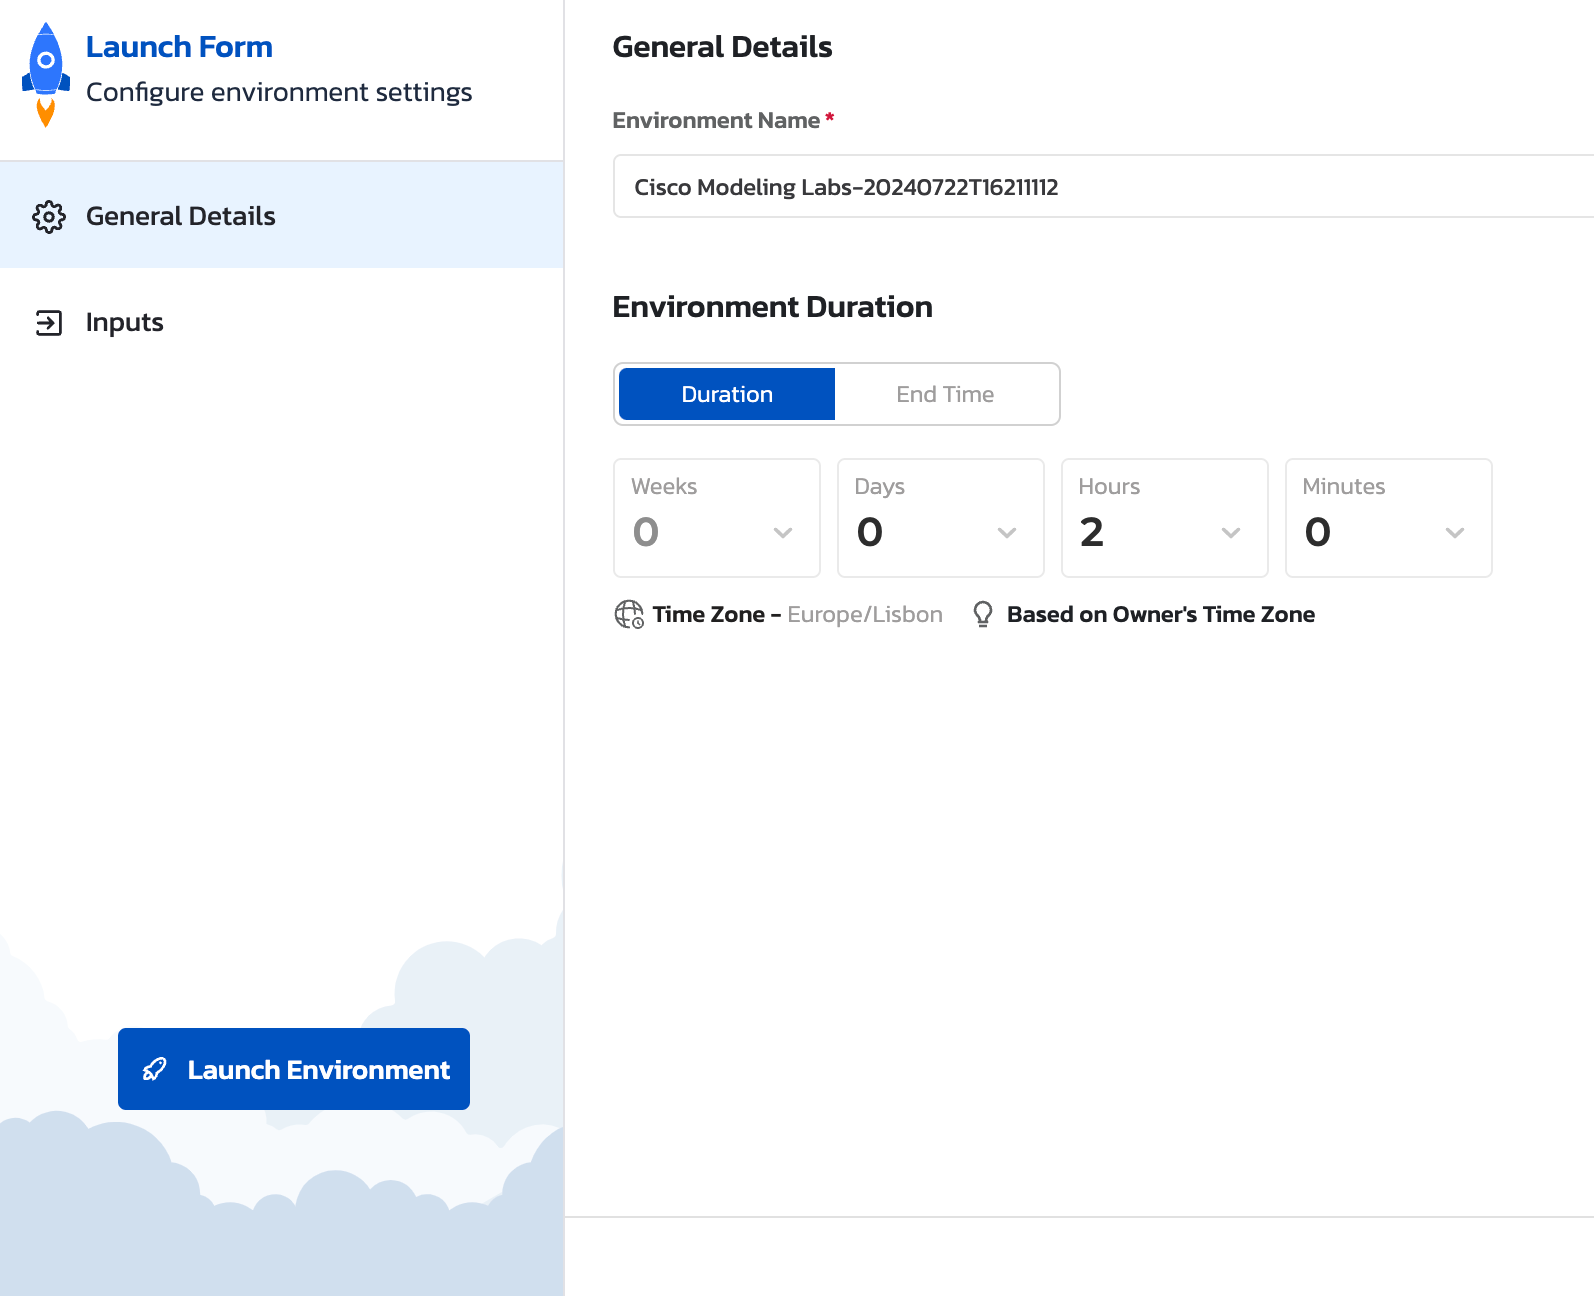The height and width of the screenshot is (1296, 1594).
Task: Expand the Hours dropdown
Action: coord(1165,518)
